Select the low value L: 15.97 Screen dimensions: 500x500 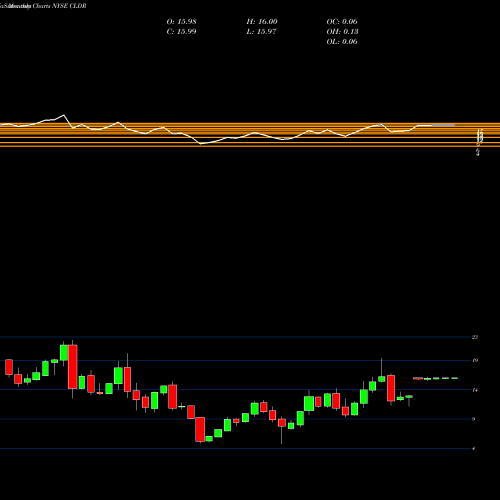(x=261, y=32)
